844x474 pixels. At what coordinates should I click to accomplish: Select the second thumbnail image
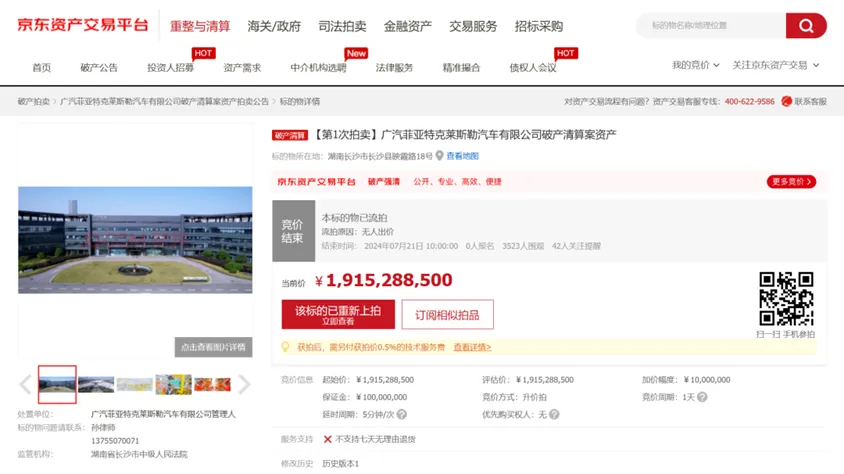(96, 384)
